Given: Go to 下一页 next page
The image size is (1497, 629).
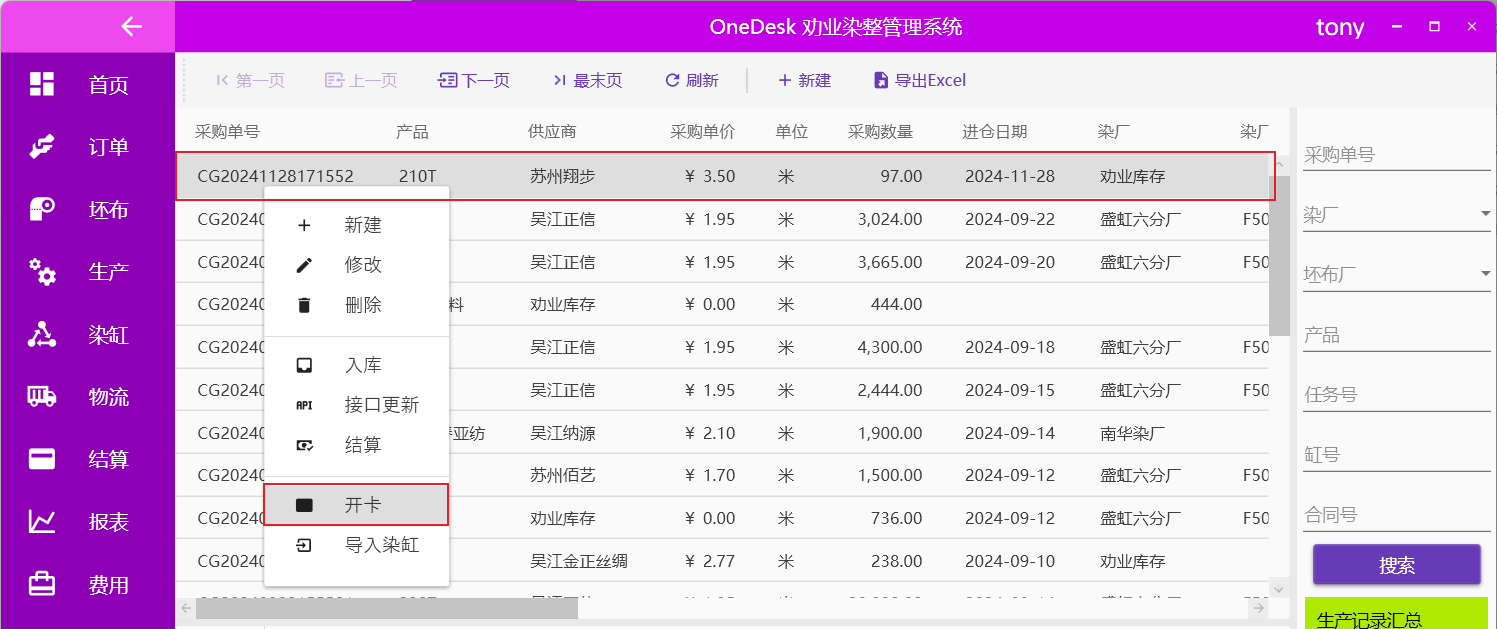Looking at the screenshot, I should click(x=474, y=80).
